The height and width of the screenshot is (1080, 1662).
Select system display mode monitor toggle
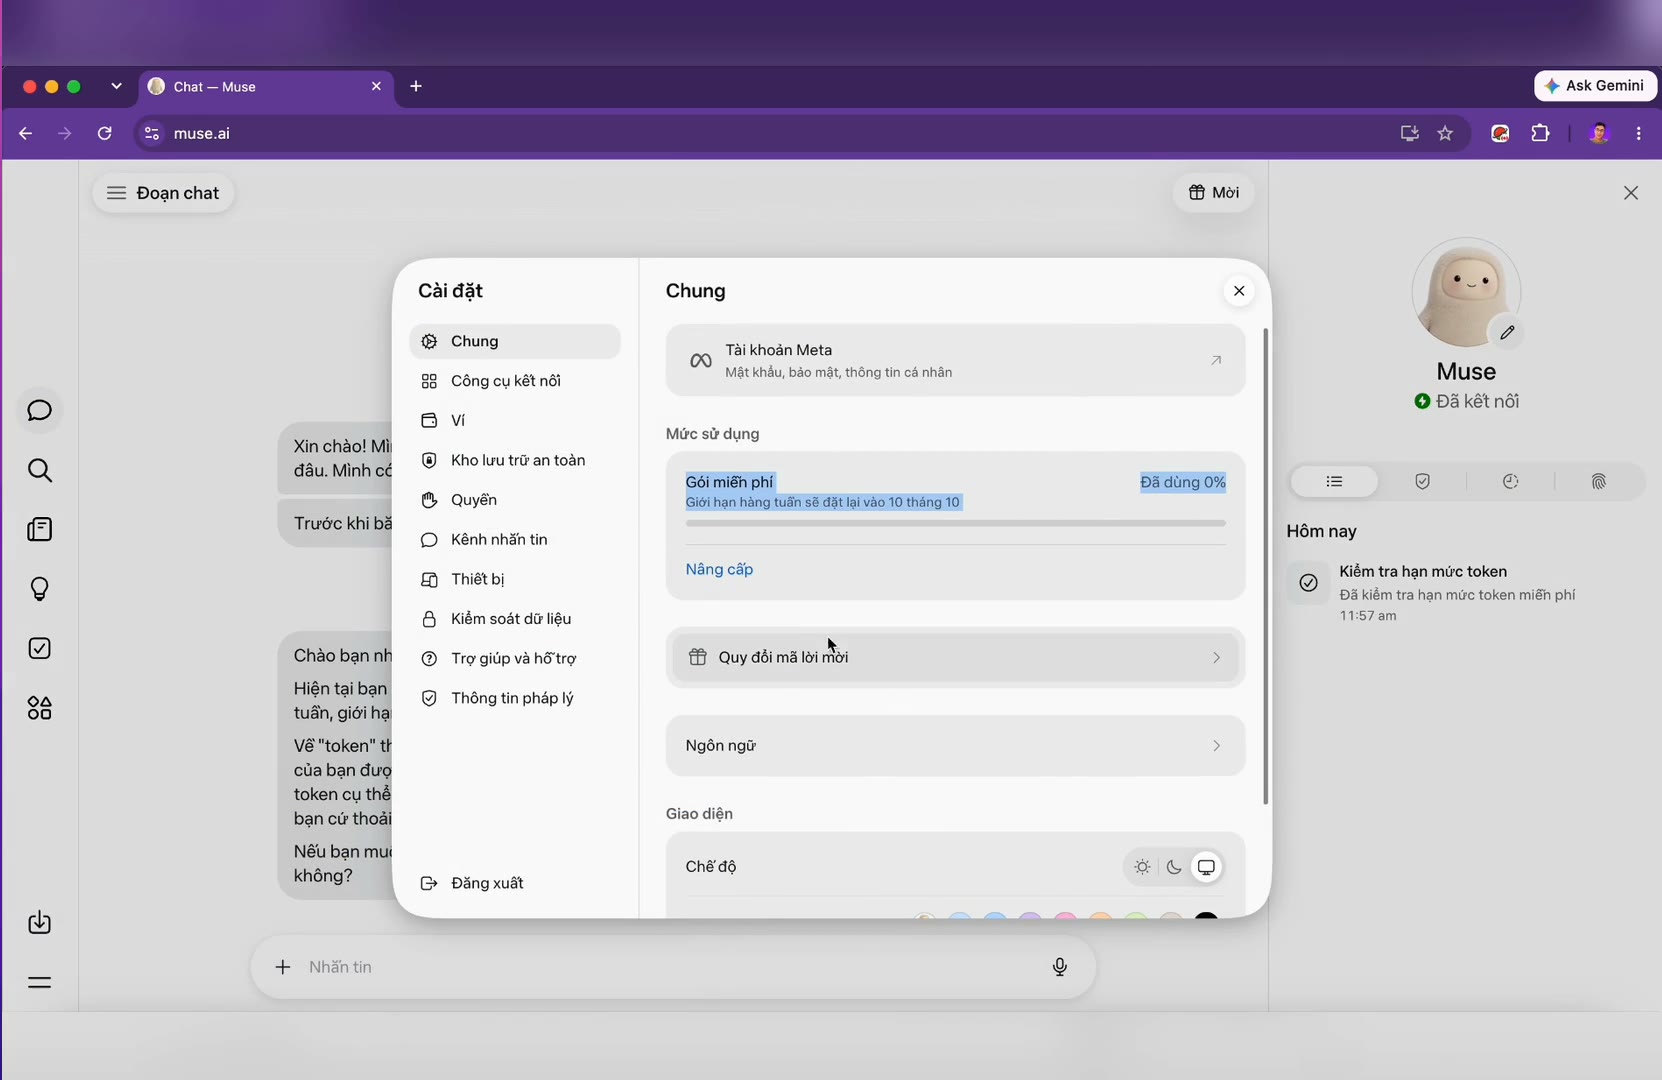point(1207,867)
